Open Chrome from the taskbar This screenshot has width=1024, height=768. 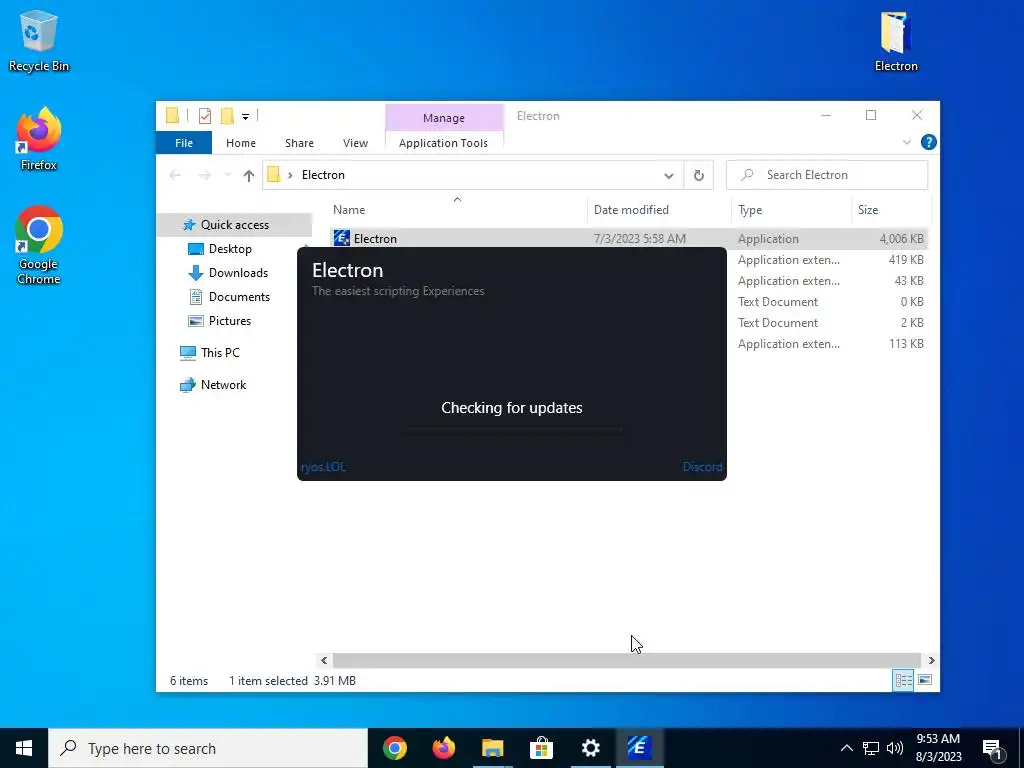tap(394, 748)
